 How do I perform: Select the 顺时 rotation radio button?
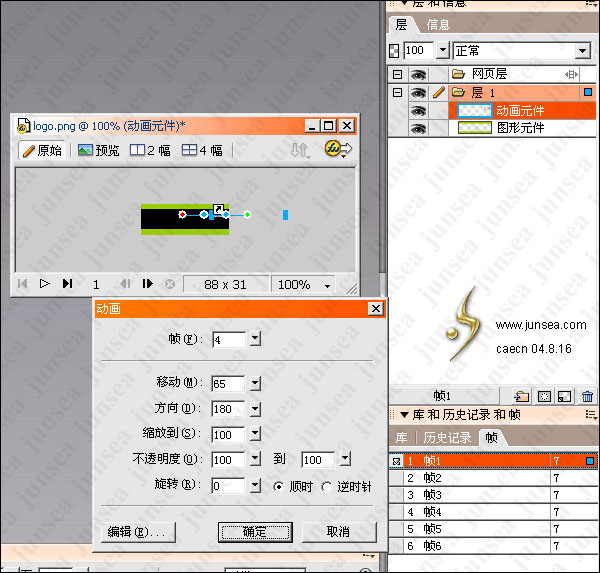tap(280, 486)
